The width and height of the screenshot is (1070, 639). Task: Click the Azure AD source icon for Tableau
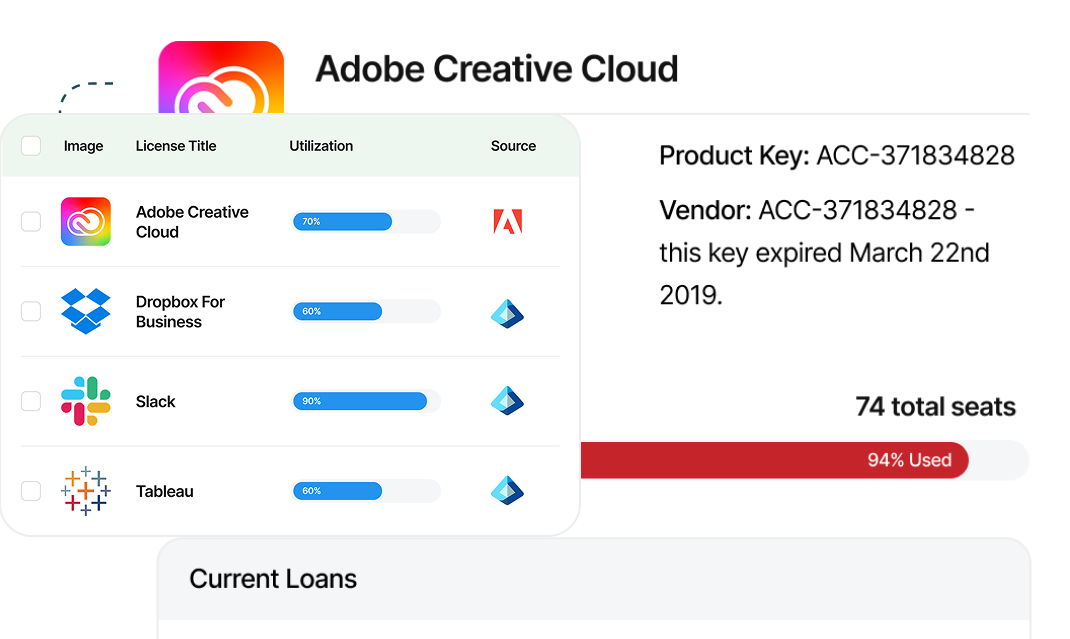click(x=507, y=491)
